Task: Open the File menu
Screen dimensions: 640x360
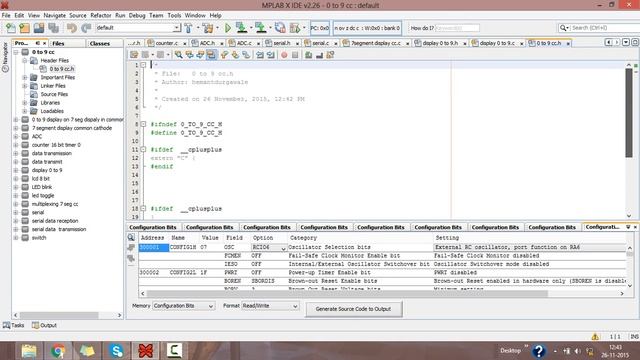Action: [x=6, y=16]
